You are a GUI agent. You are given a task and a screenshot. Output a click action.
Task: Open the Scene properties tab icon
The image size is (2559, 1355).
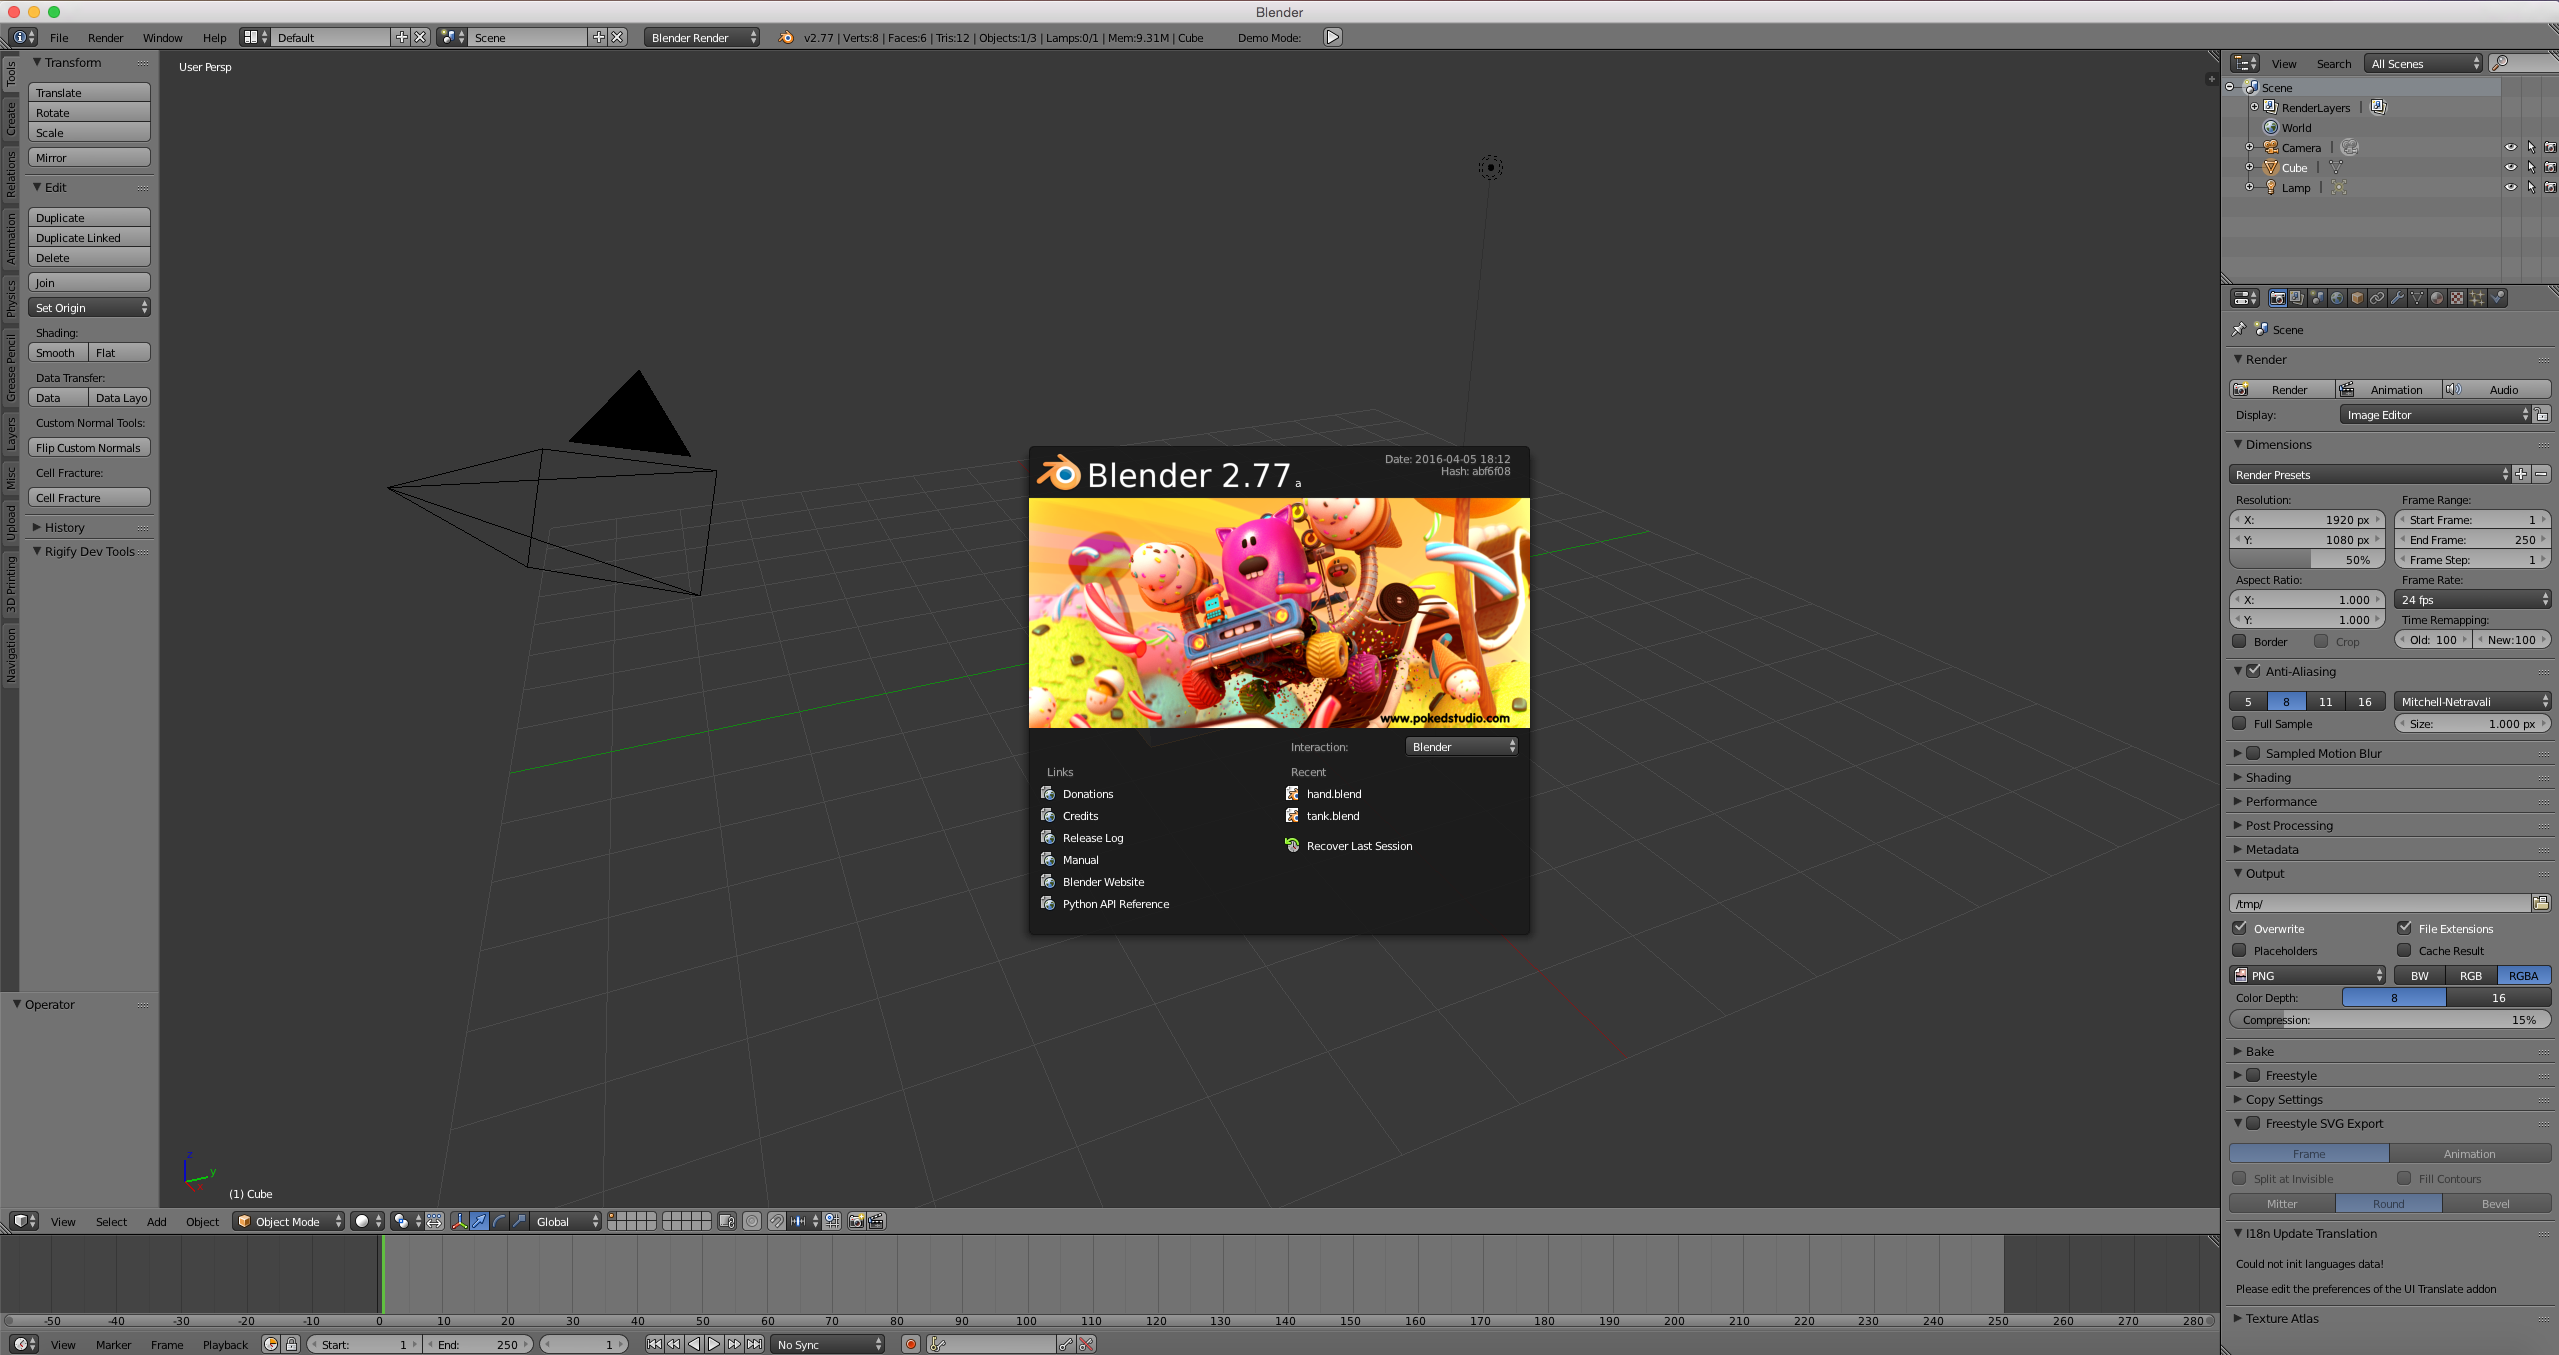2317,298
